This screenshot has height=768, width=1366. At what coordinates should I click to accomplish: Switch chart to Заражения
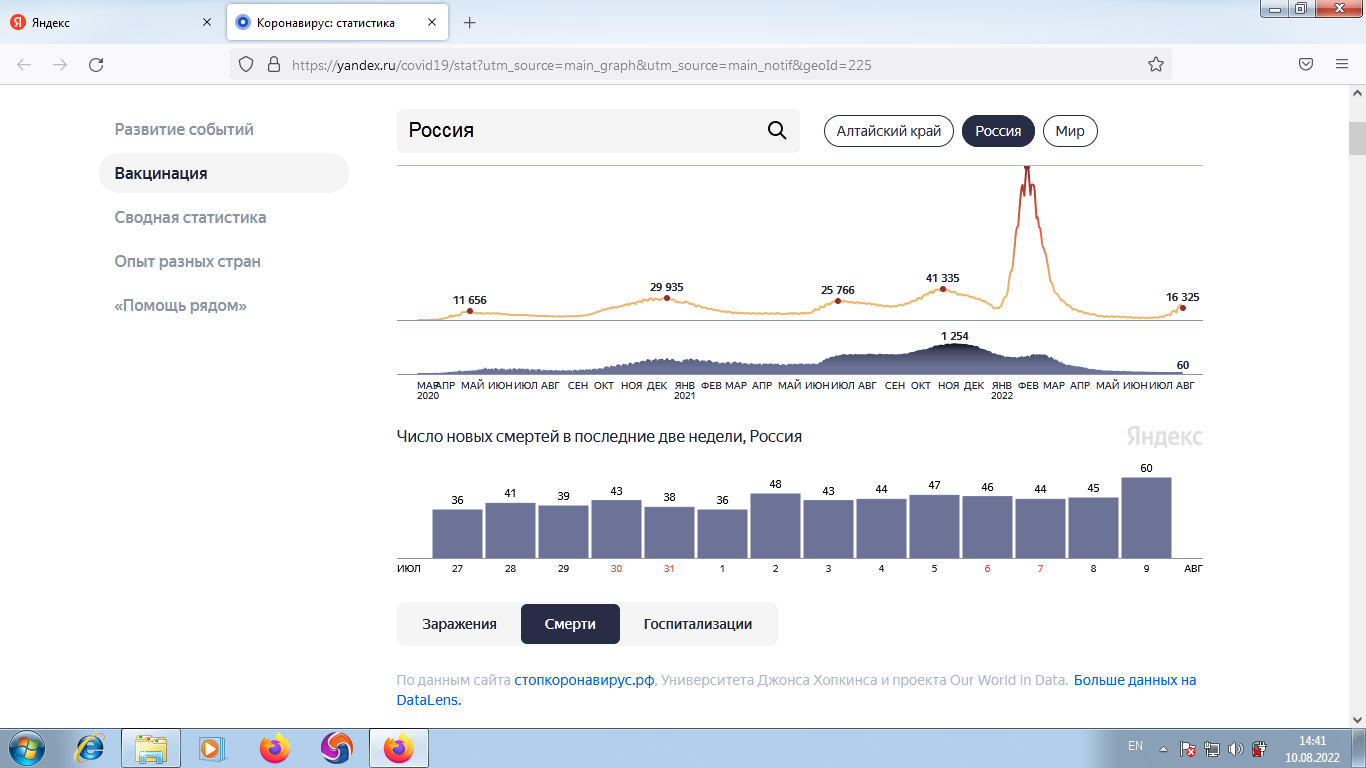click(x=459, y=624)
